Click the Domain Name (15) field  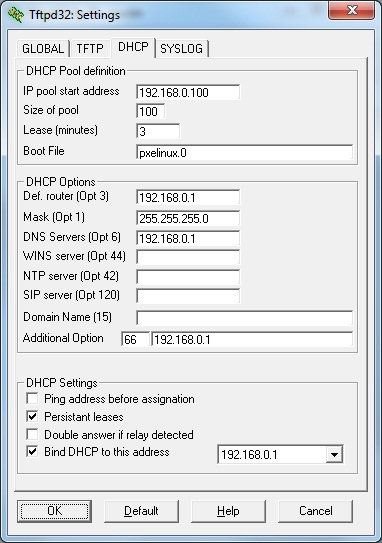pos(245,318)
